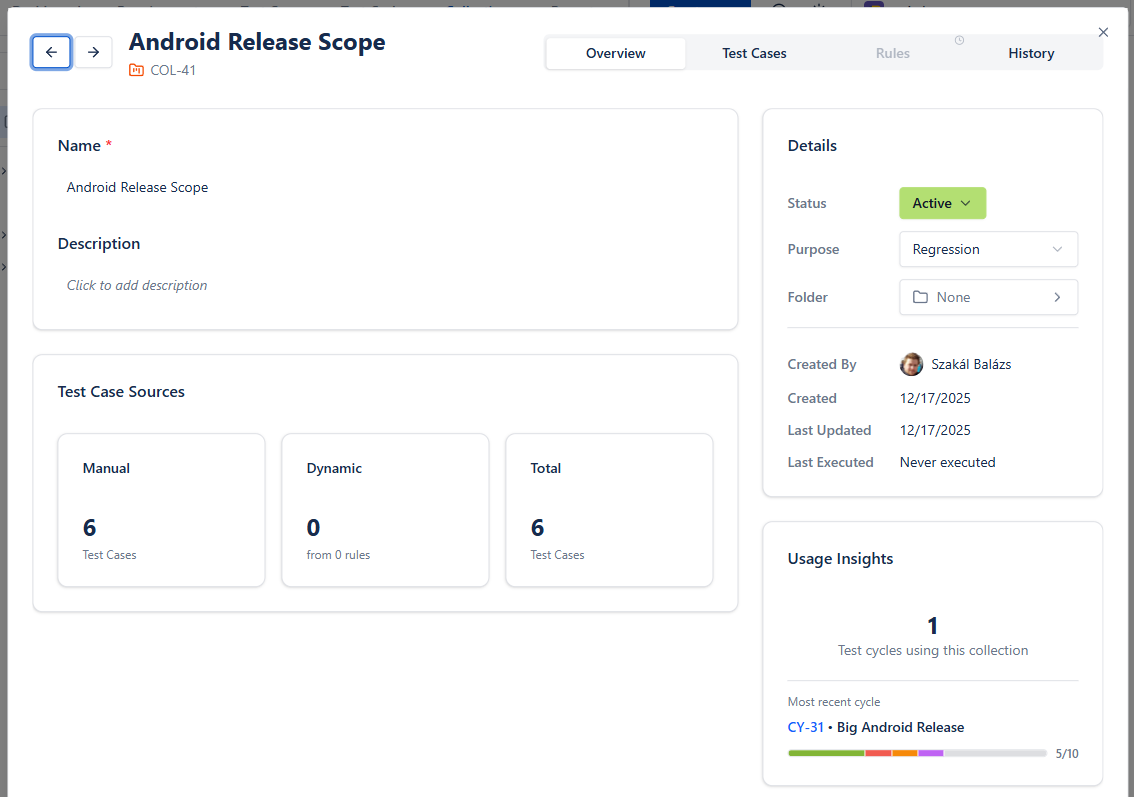Viewport: 1134px width, 797px height.
Task: Open the History tab
Action: [x=1031, y=53]
